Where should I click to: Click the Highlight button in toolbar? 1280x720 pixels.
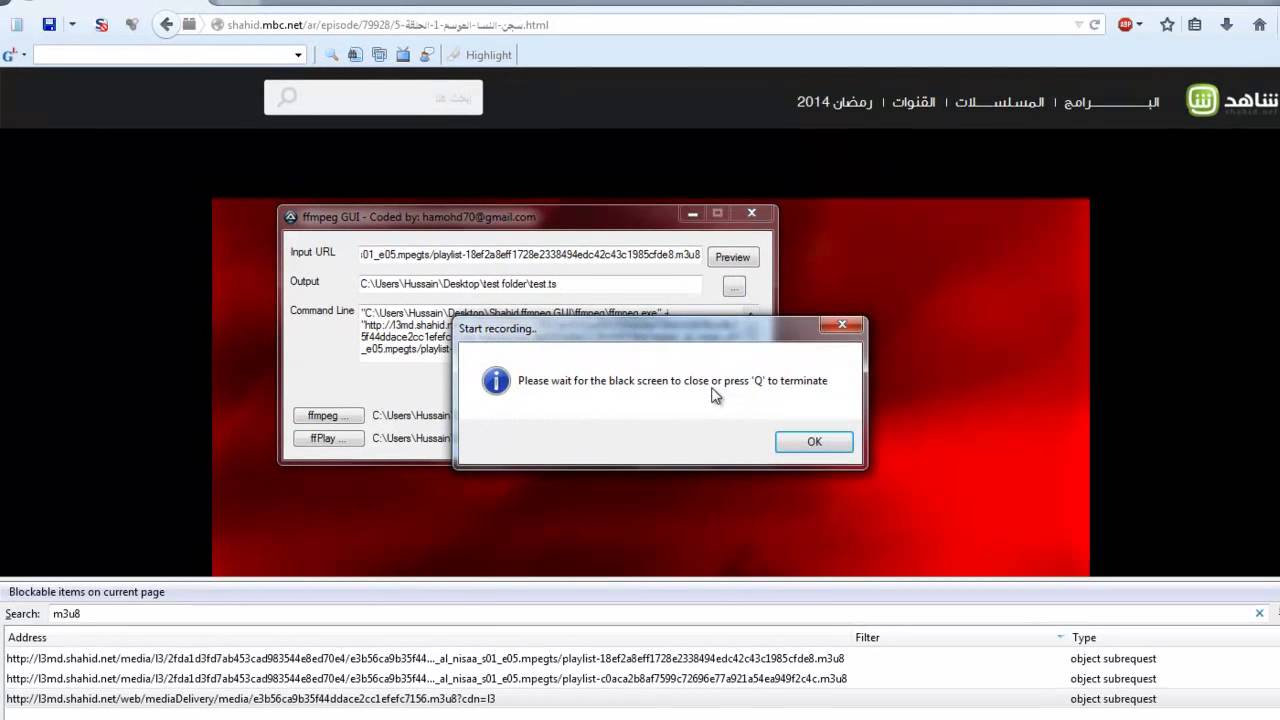click(480, 55)
